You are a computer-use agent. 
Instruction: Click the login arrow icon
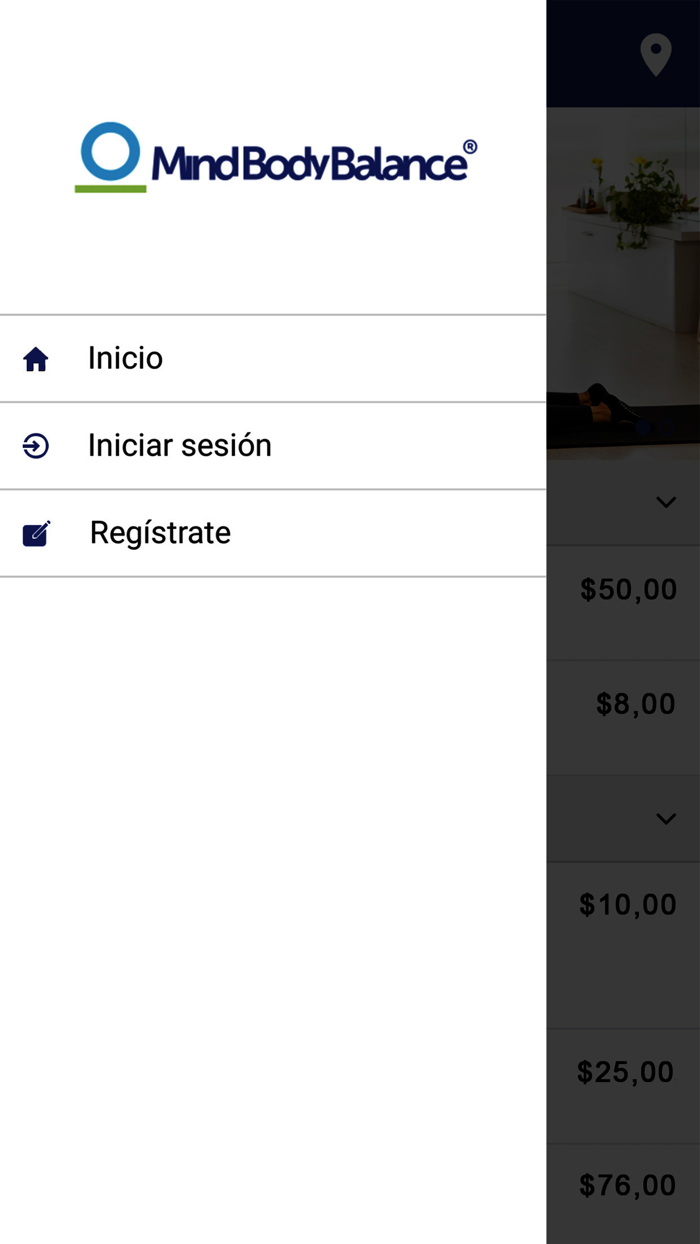click(x=36, y=446)
